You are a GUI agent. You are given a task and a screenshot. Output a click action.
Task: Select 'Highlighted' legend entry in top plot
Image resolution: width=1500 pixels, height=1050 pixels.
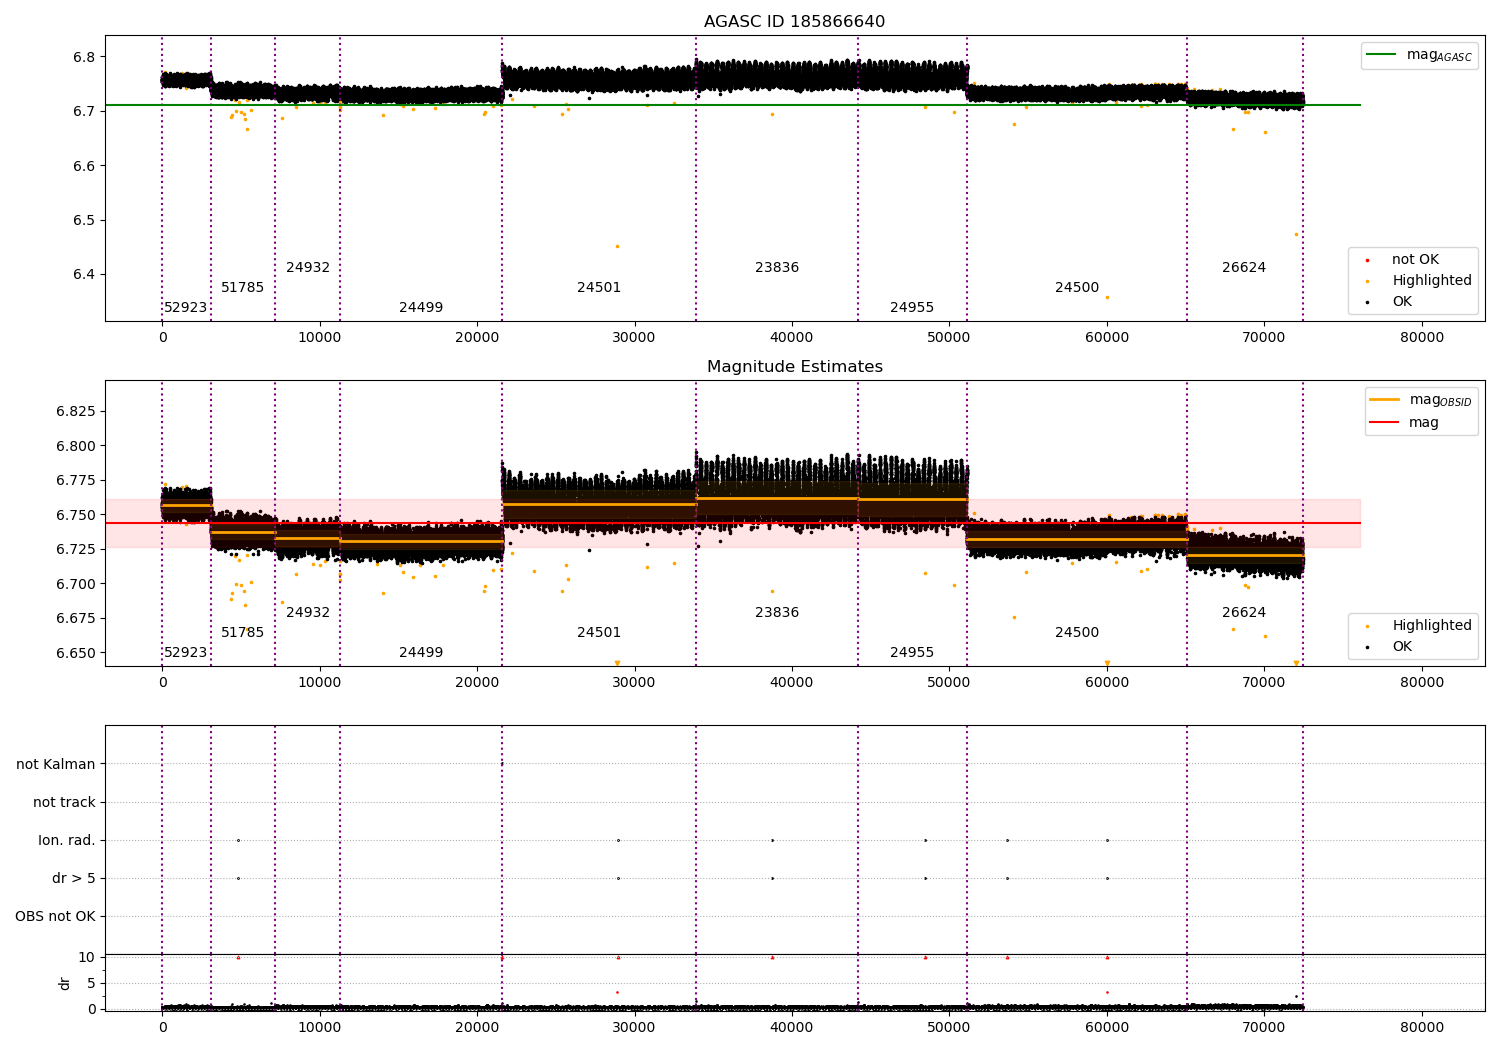[1417, 280]
